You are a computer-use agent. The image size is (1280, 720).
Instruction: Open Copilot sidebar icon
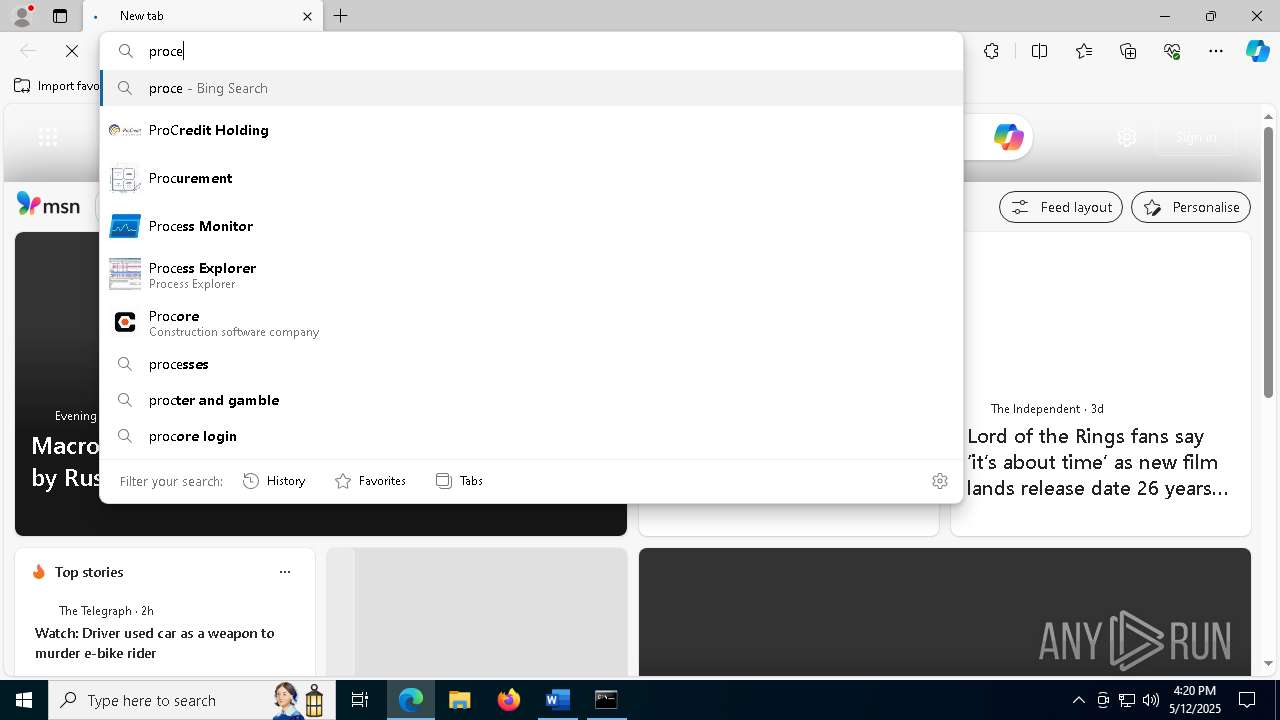pyautogui.click(x=1257, y=51)
